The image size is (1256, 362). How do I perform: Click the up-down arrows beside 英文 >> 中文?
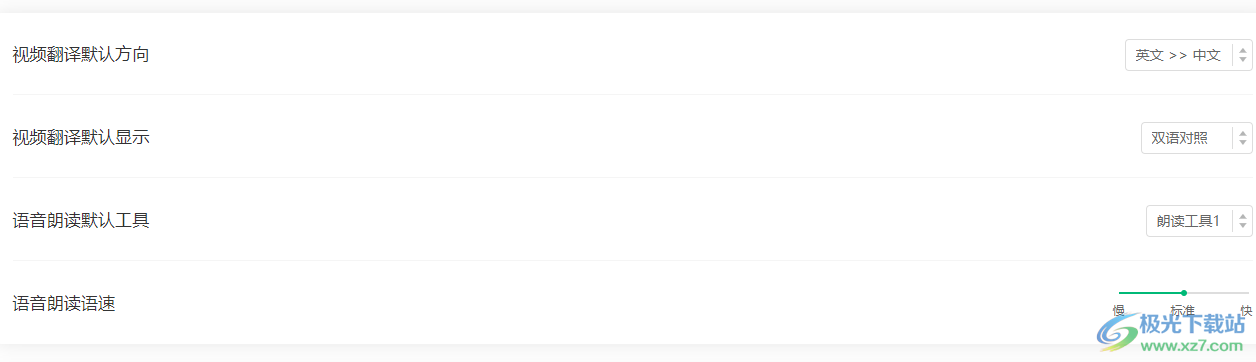(x=1243, y=55)
